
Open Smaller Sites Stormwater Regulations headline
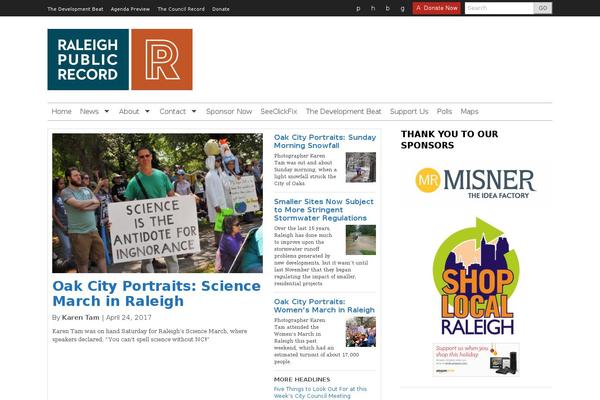(324, 210)
